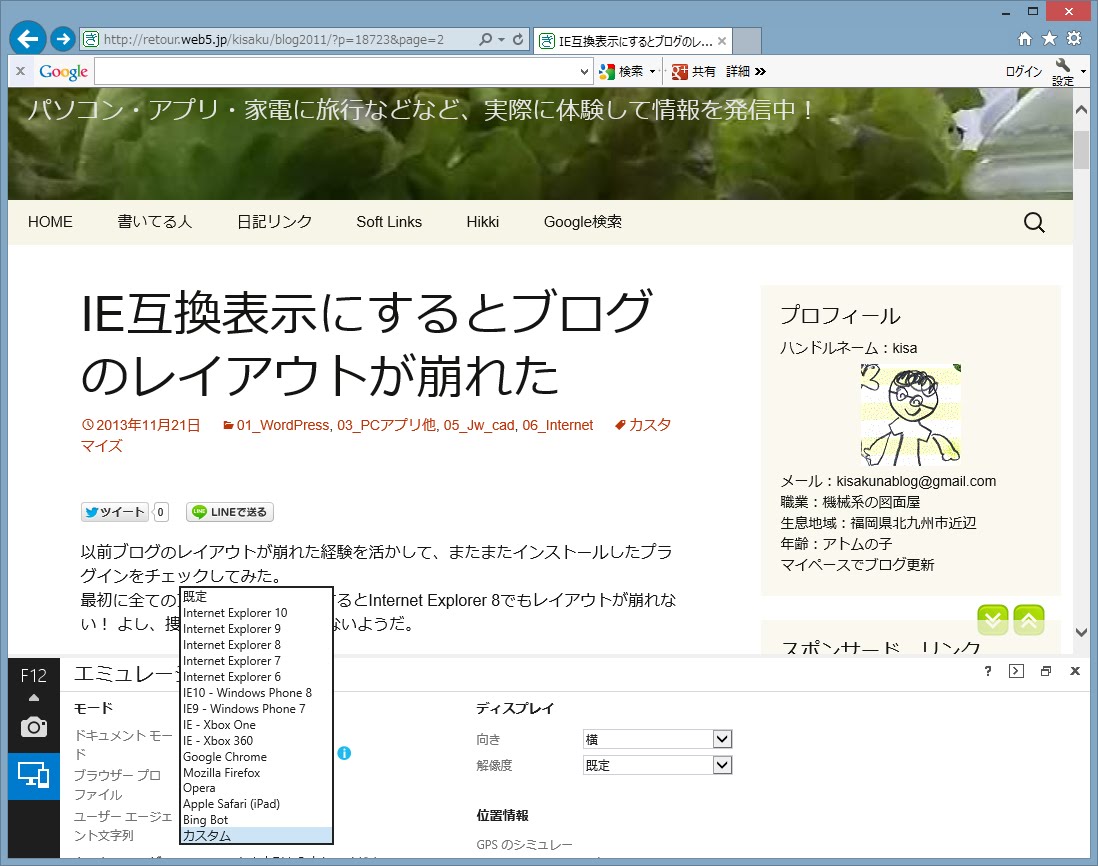Open the site search magnifier icon
The height and width of the screenshot is (866, 1098).
coord(1034,223)
